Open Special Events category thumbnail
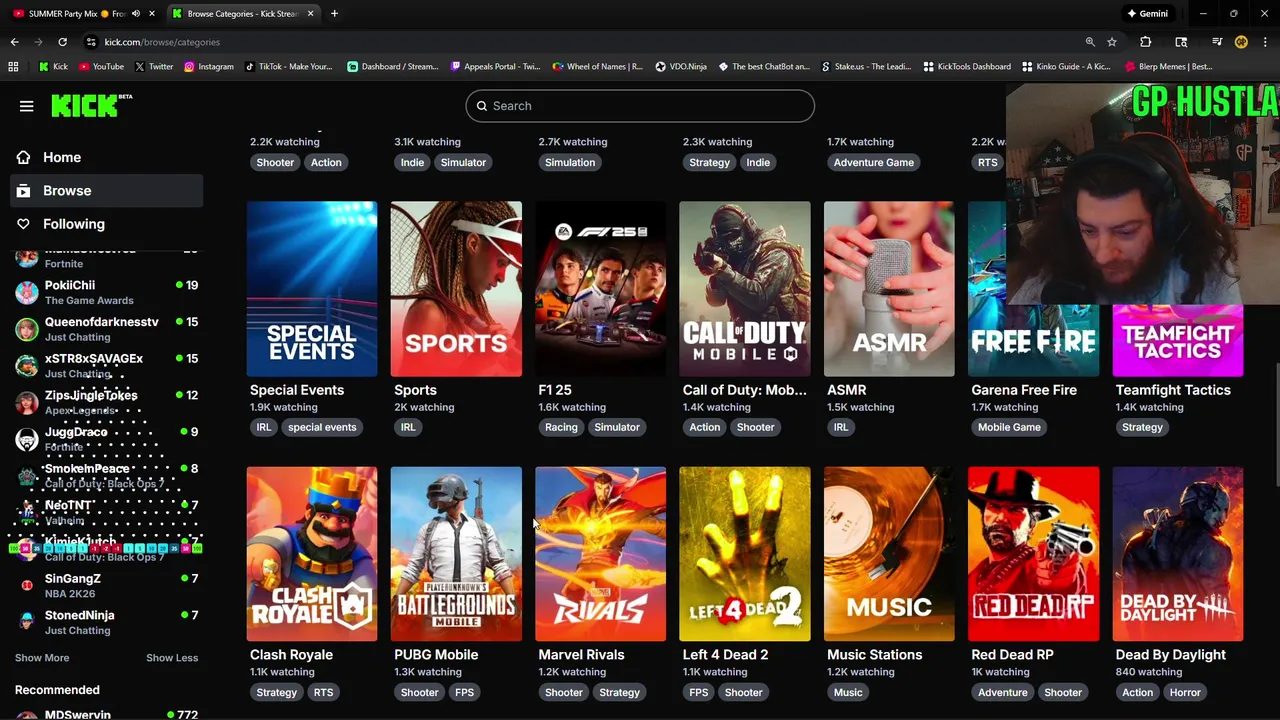 point(312,289)
